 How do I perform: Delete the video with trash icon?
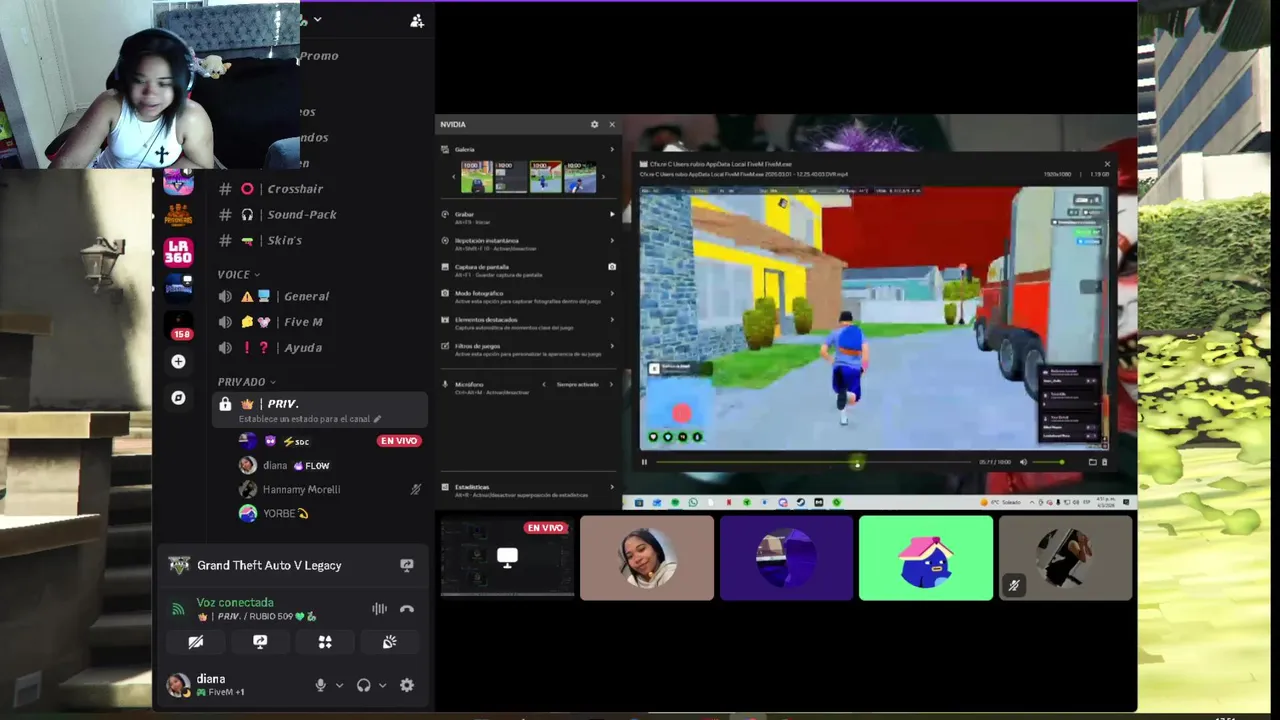click(x=1104, y=462)
